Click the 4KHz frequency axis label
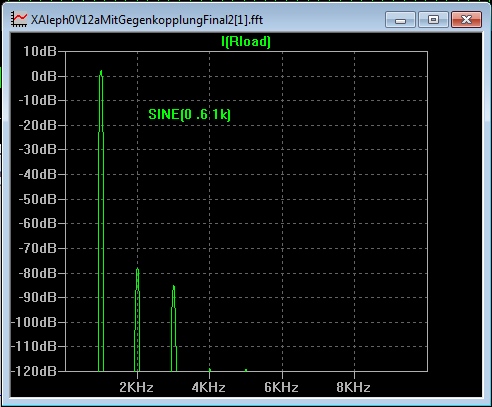This screenshot has height=407, width=492. point(209,388)
